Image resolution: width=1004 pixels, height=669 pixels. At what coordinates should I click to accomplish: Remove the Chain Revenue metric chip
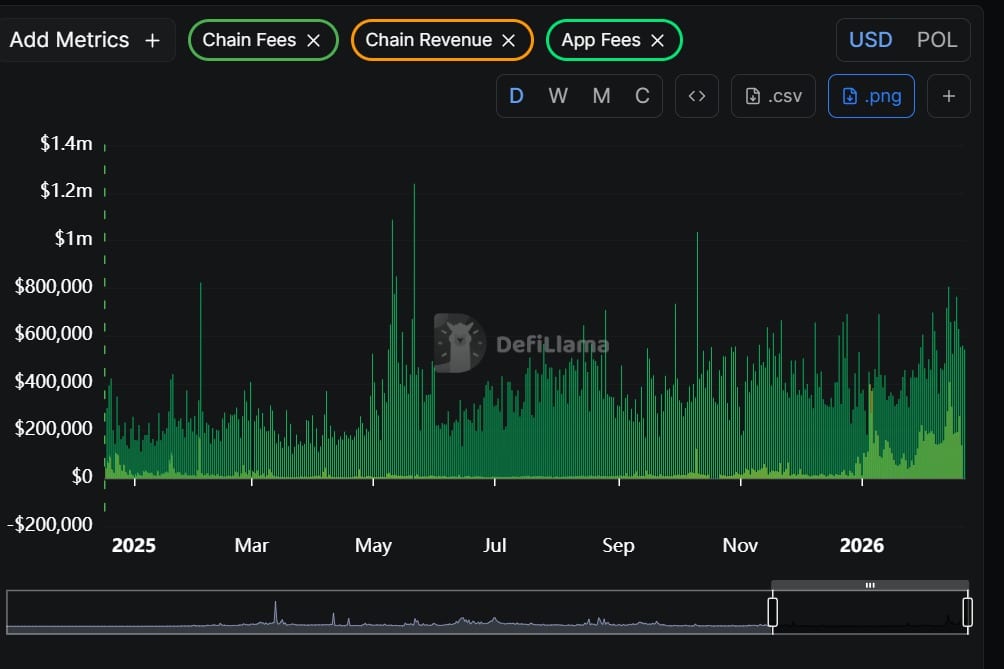click(x=508, y=40)
